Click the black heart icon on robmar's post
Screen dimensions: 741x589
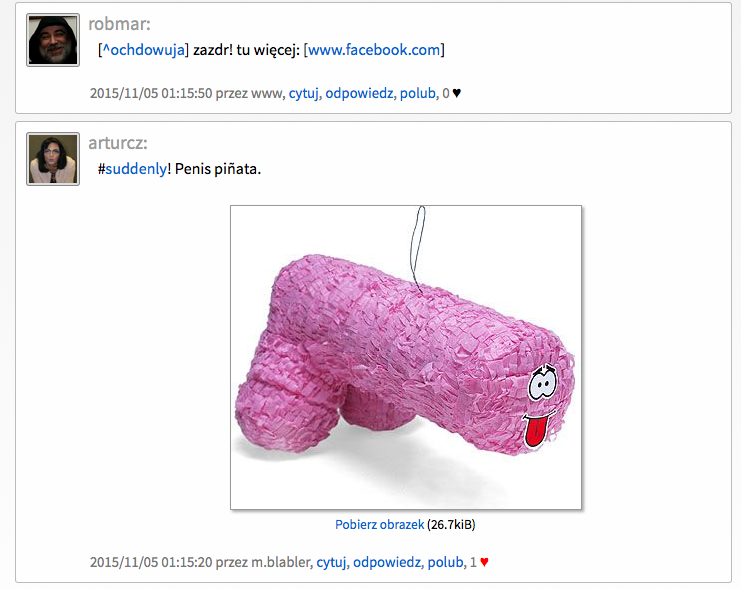[457, 93]
